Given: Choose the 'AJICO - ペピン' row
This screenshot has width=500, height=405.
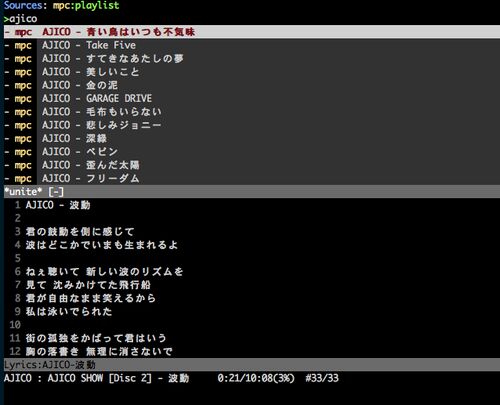Looking at the screenshot, I should tap(252, 152).
